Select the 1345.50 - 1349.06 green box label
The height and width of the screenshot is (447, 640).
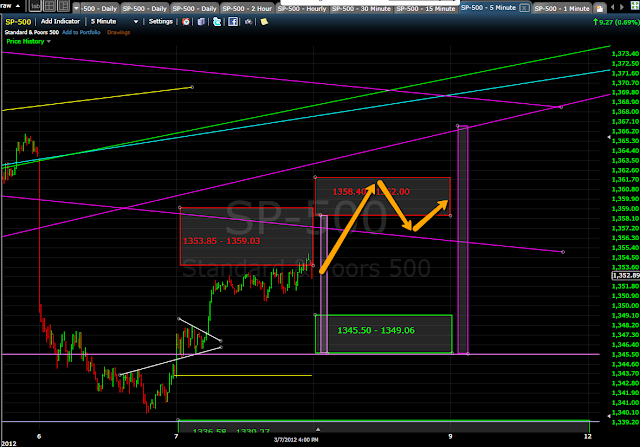376,330
